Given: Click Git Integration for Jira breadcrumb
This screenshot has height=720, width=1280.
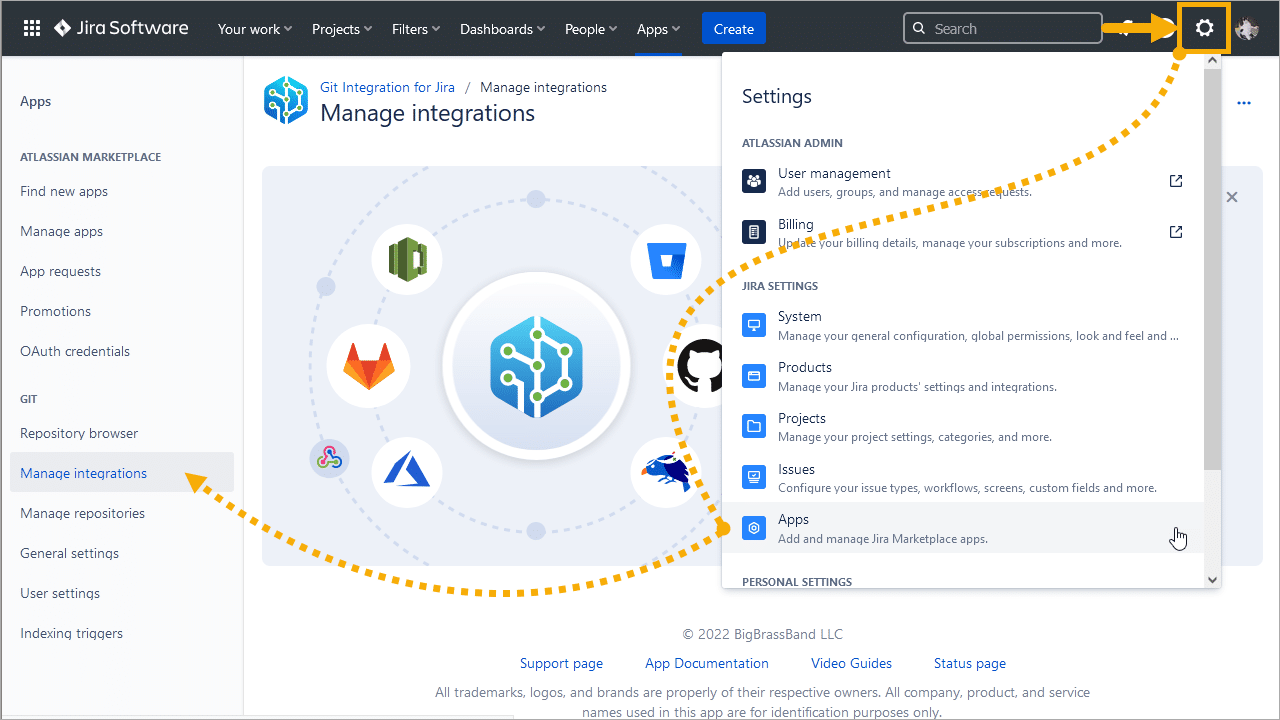Looking at the screenshot, I should tap(387, 87).
